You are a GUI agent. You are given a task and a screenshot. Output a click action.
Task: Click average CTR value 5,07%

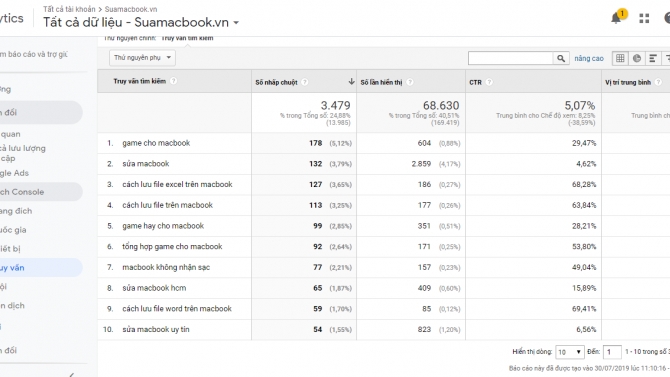click(x=580, y=105)
